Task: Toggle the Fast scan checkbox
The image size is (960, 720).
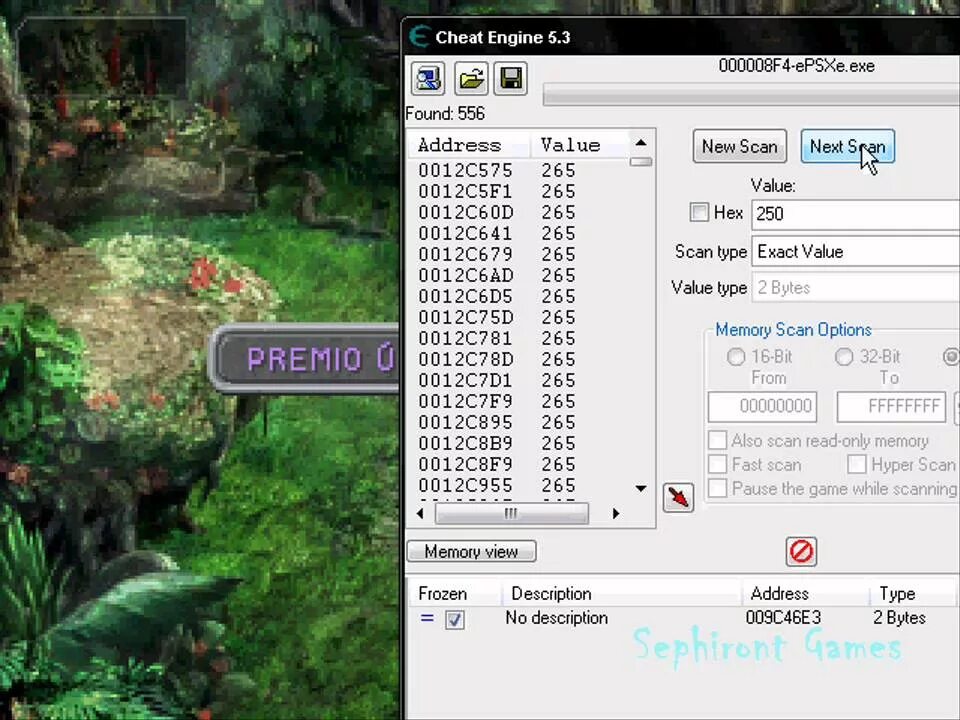Action: 718,464
